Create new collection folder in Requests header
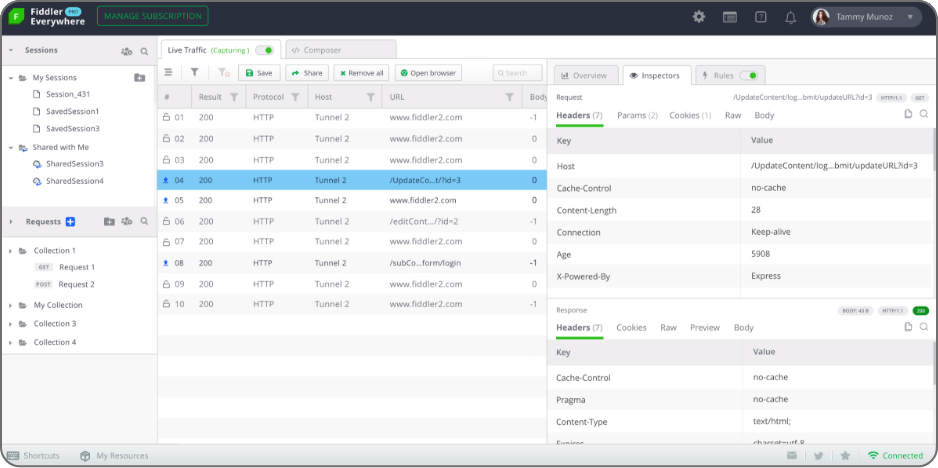 (x=109, y=221)
